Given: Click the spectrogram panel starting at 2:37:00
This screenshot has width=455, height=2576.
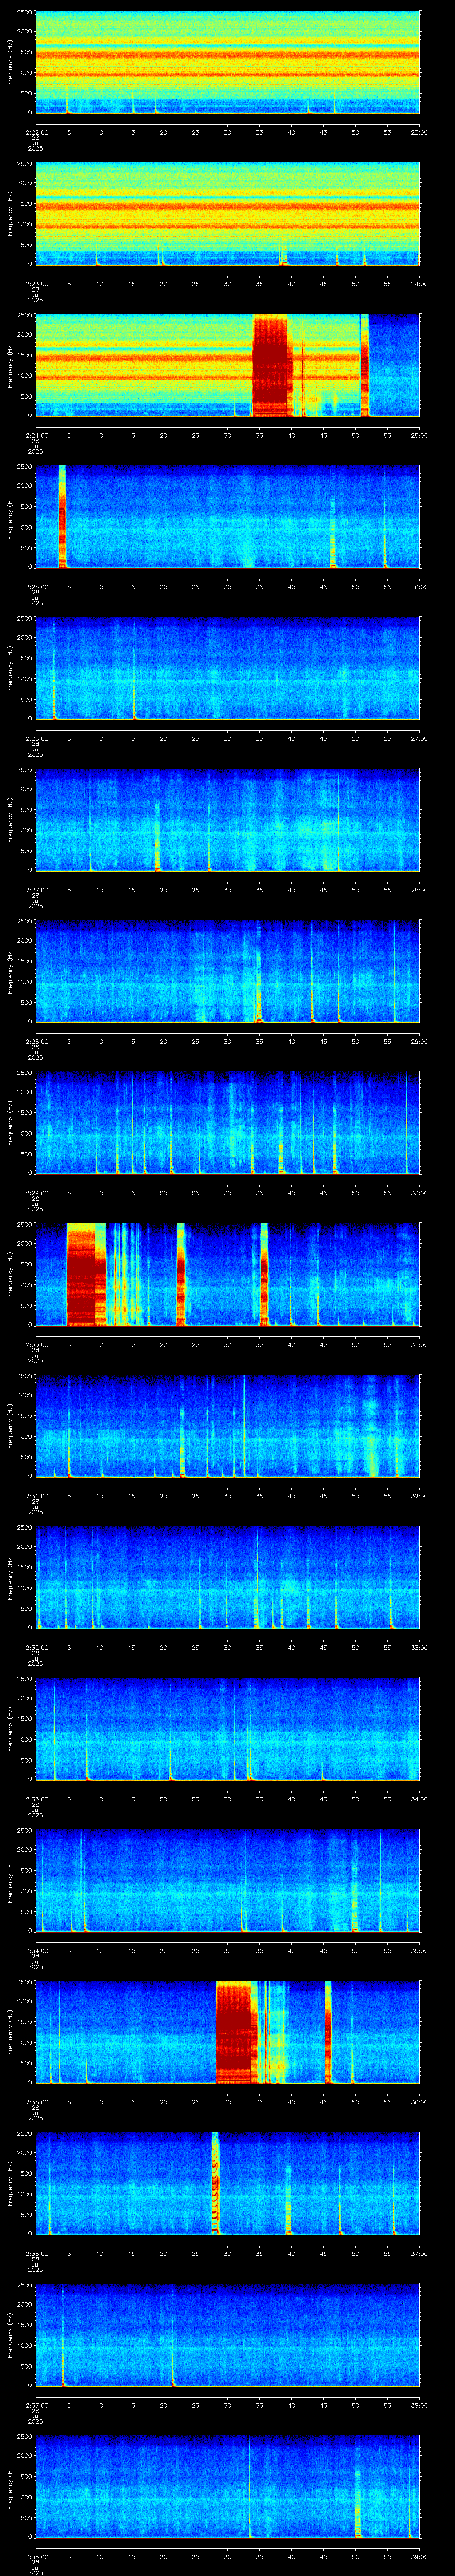Looking at the screenshot, I should [228, 2336].
